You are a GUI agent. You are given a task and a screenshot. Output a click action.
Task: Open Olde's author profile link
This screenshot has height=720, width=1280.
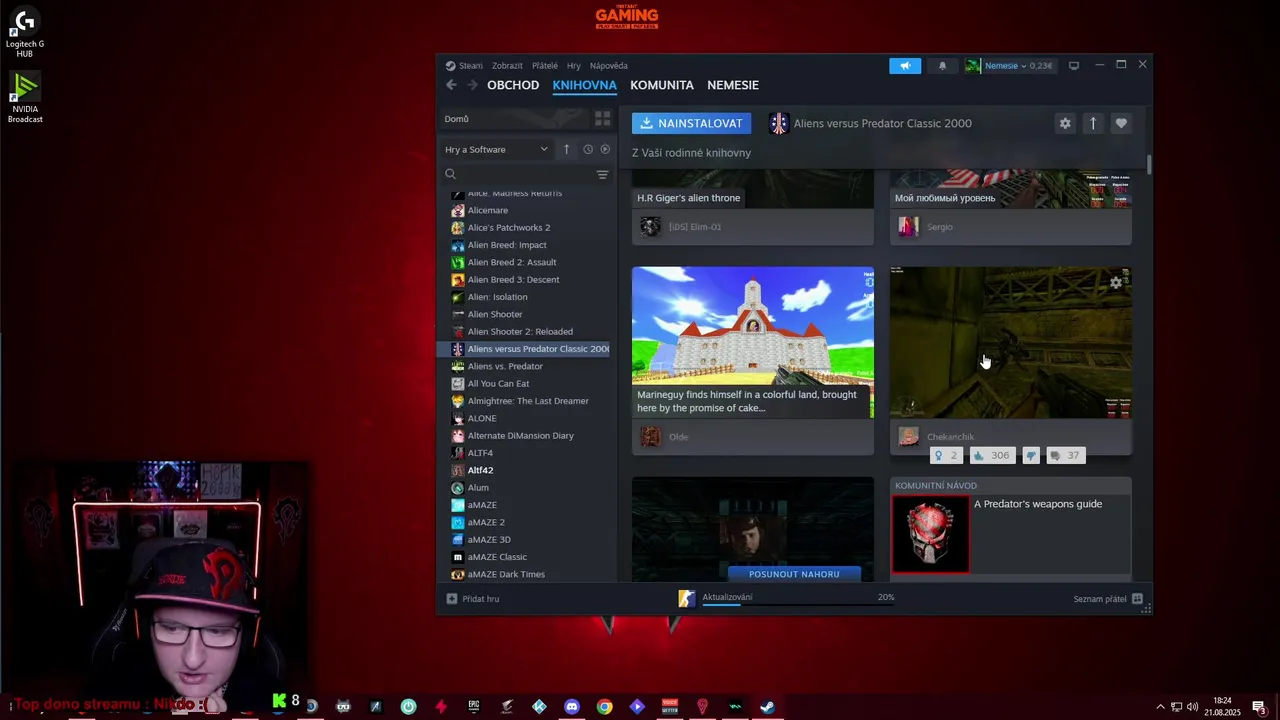click(678, 437)
